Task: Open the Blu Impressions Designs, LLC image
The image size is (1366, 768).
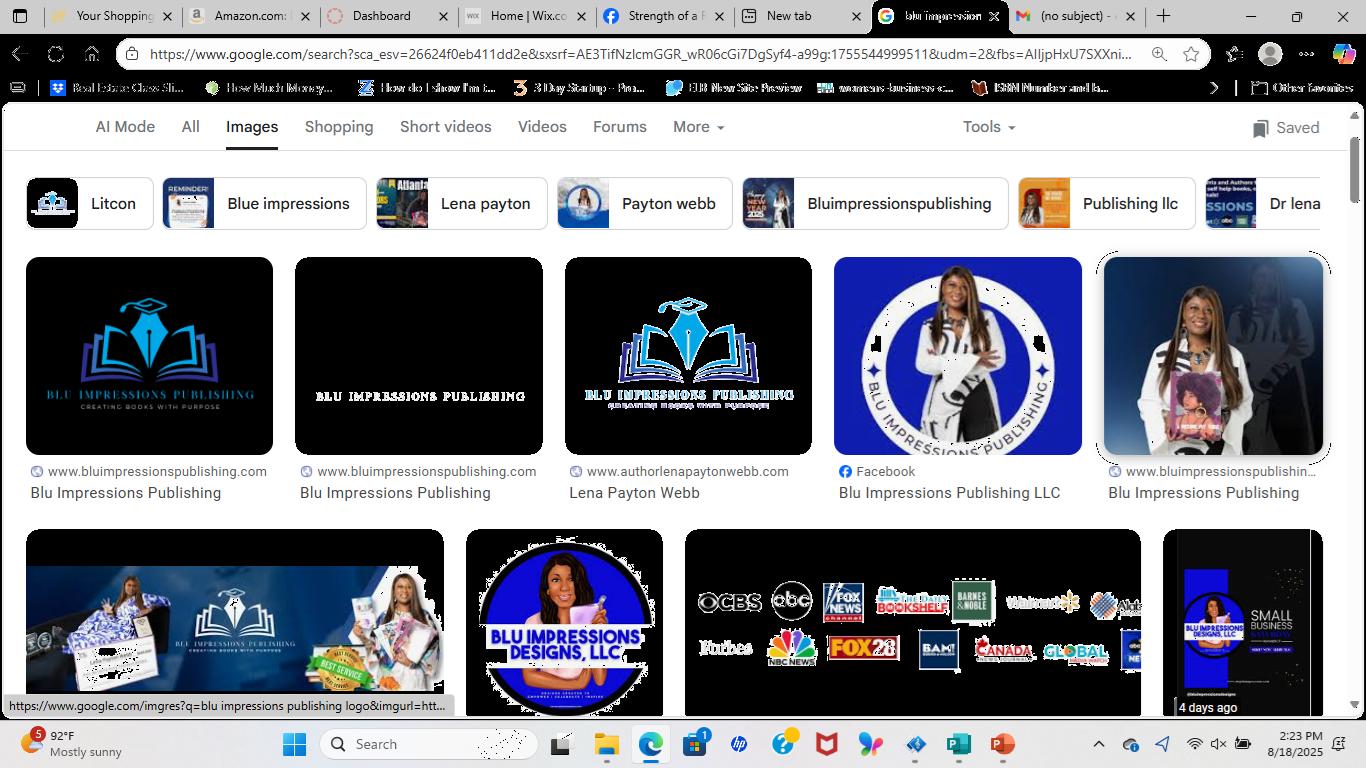Action: 564,622
